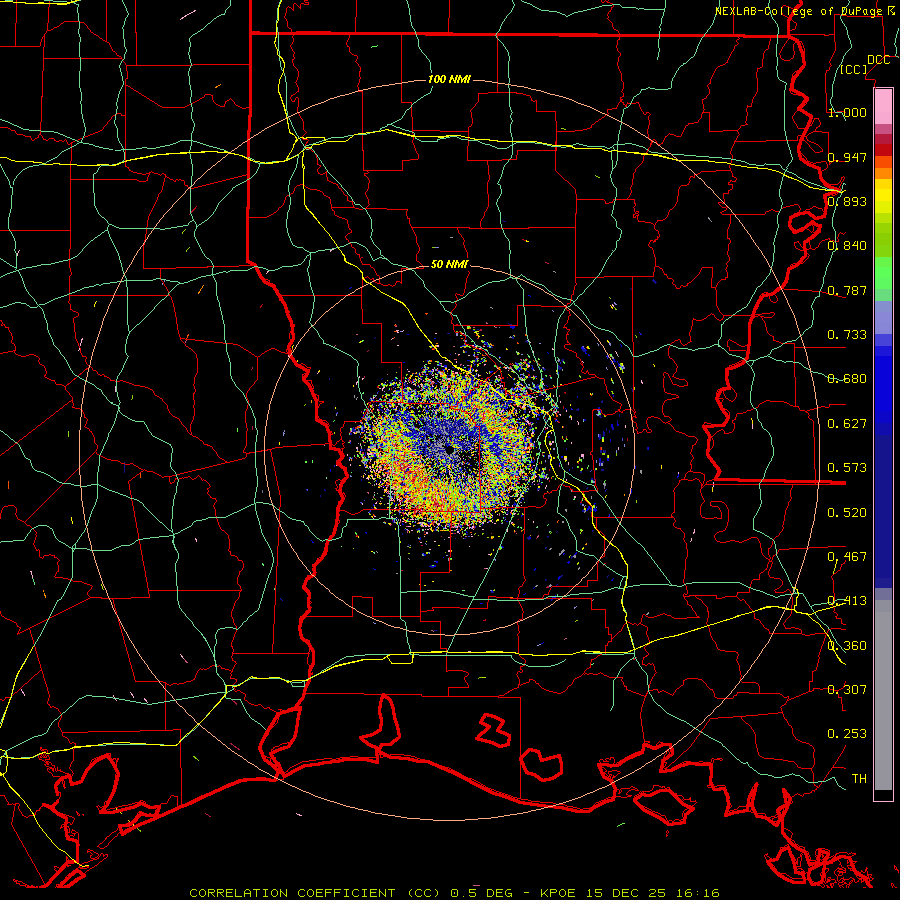Click the 0.947 colorbar value
This screenshot has height=900, width=900.
[x=847, y=157]
